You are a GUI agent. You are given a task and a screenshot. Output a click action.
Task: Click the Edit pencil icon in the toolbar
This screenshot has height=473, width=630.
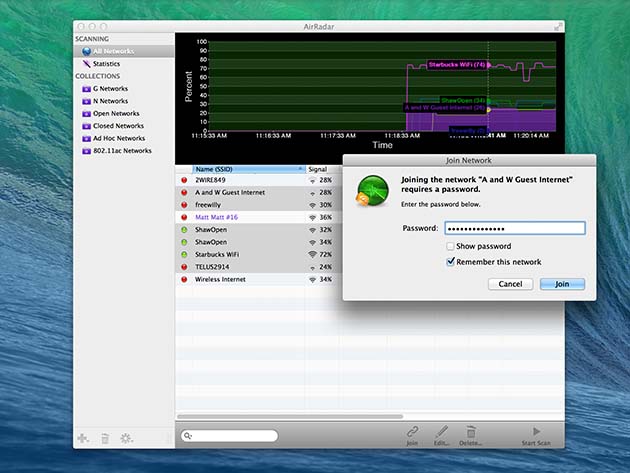(x=441, y=432)
